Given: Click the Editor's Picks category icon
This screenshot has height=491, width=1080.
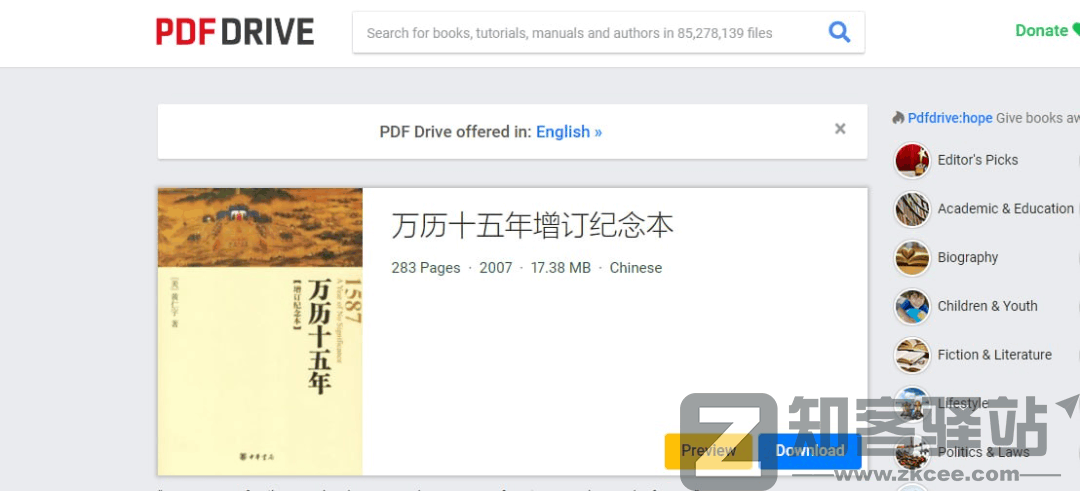Looking at the screenshot, I should tap(913, 160).
